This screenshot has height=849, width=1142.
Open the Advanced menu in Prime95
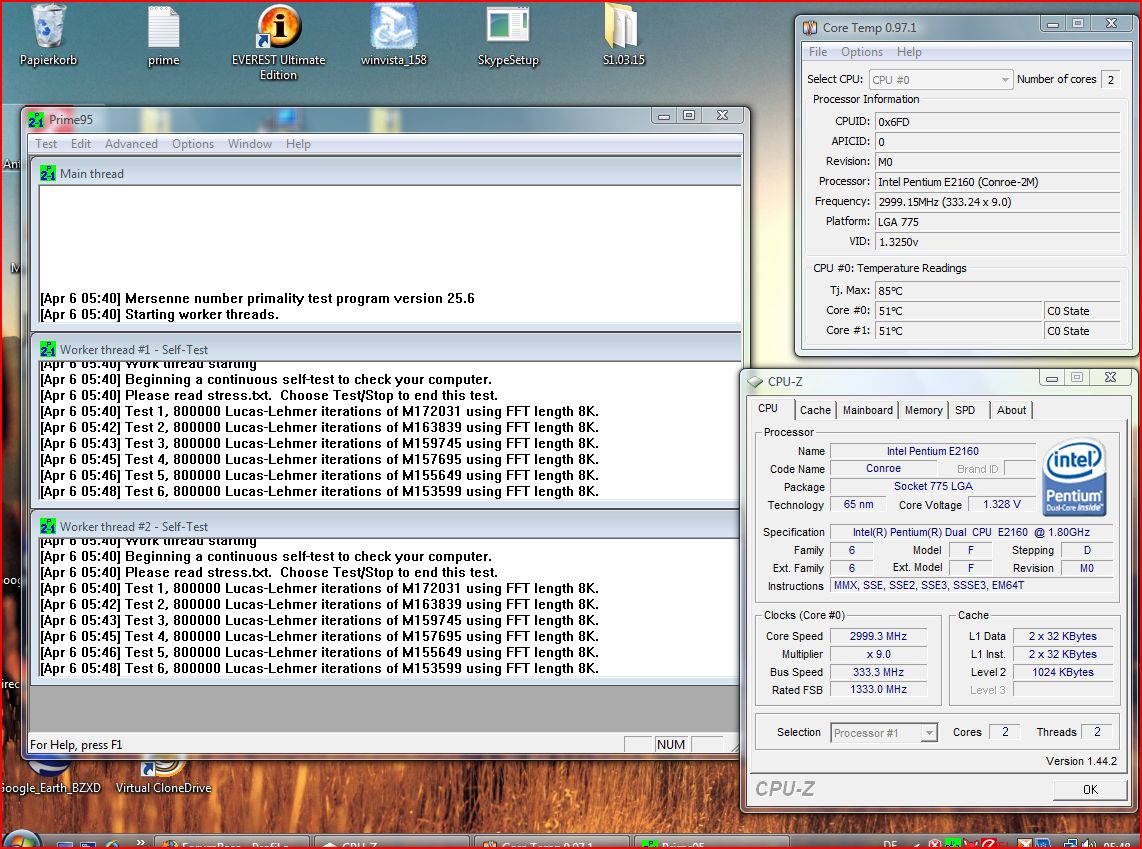[x=131, y=144]
